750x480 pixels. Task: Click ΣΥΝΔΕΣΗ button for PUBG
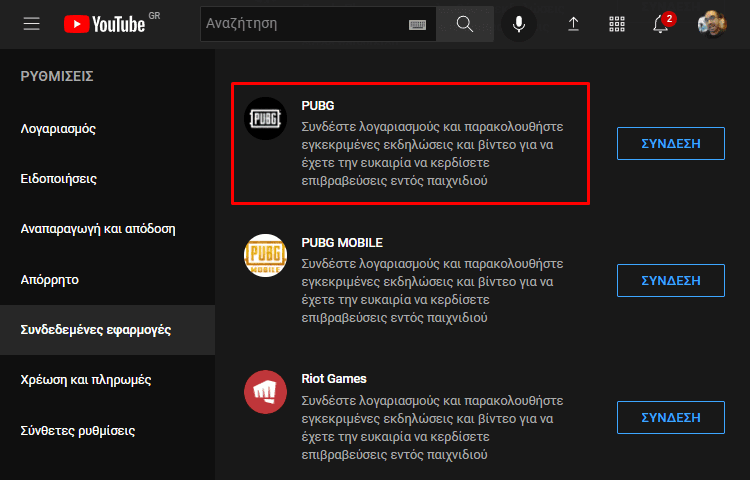point(671,143)
